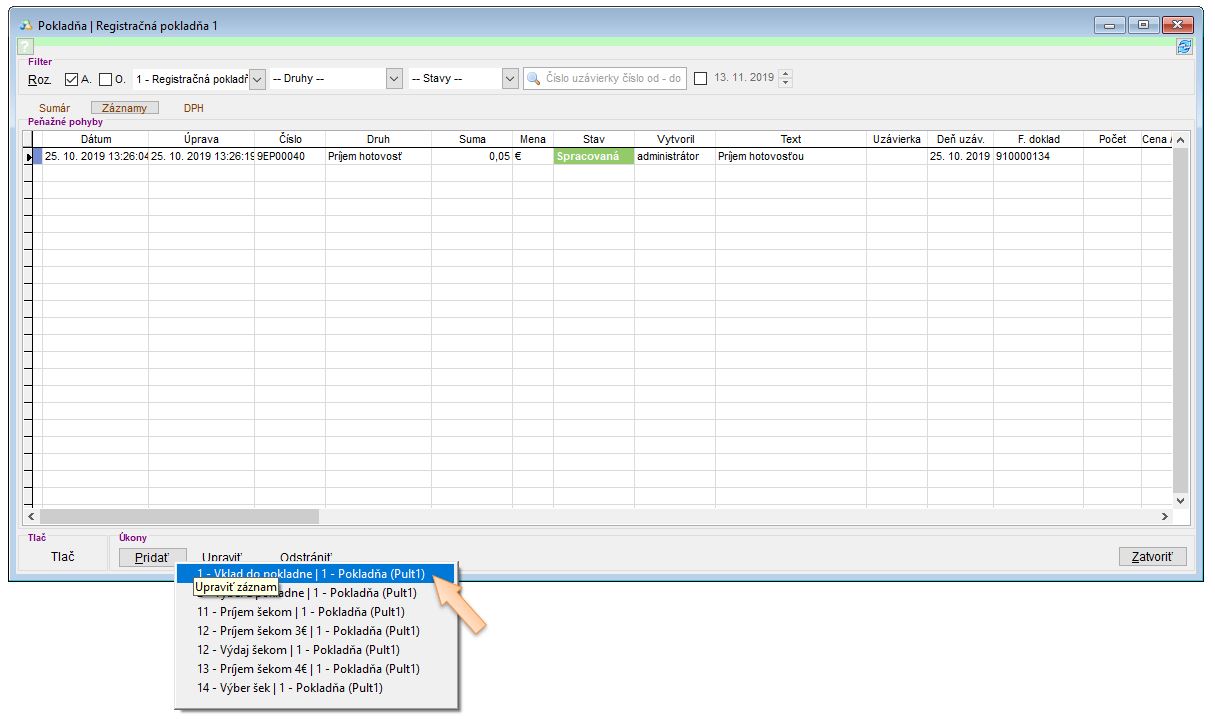1215x722 pixels.
Task: Click the refresh icon at top right
Action: (x=1184, y=46)
